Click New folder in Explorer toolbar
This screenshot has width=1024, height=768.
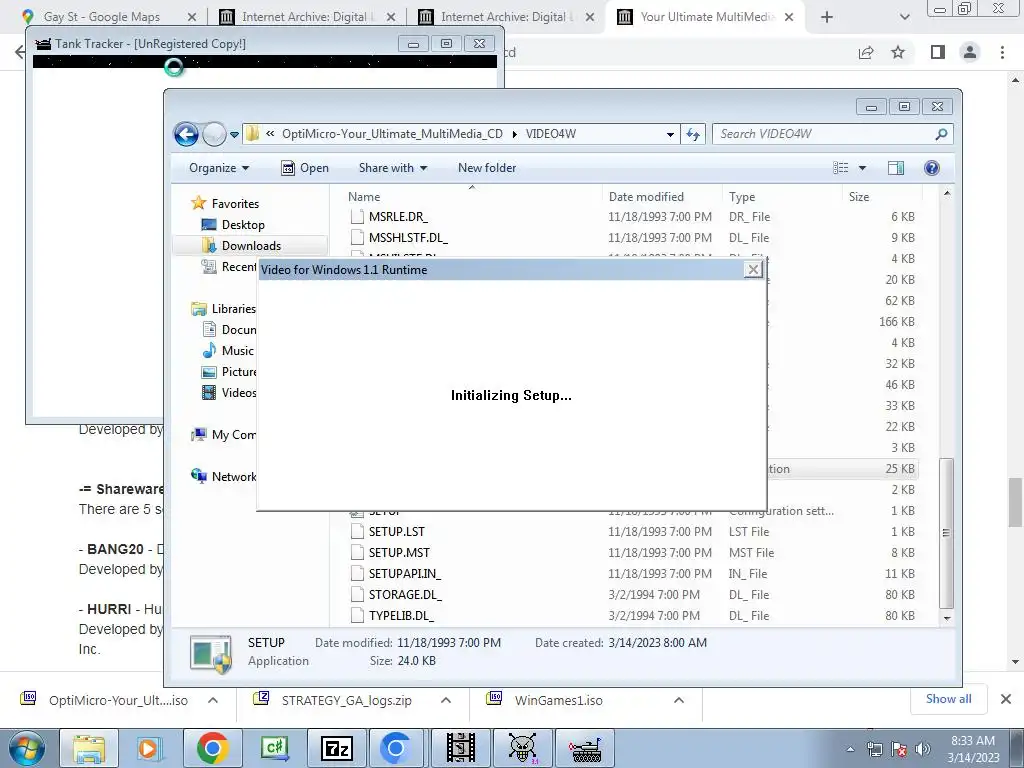(x=487, y=168)
